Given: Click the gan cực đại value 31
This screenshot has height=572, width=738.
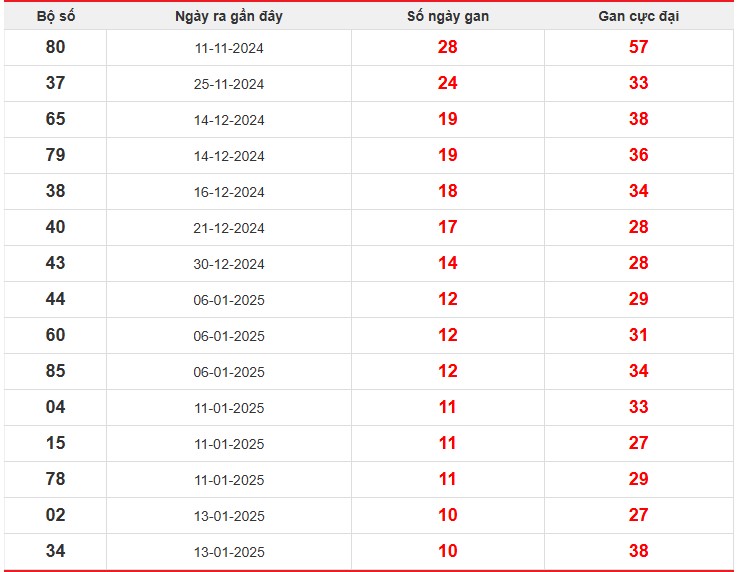Looking at the screenshot, I should pos(638,335).
